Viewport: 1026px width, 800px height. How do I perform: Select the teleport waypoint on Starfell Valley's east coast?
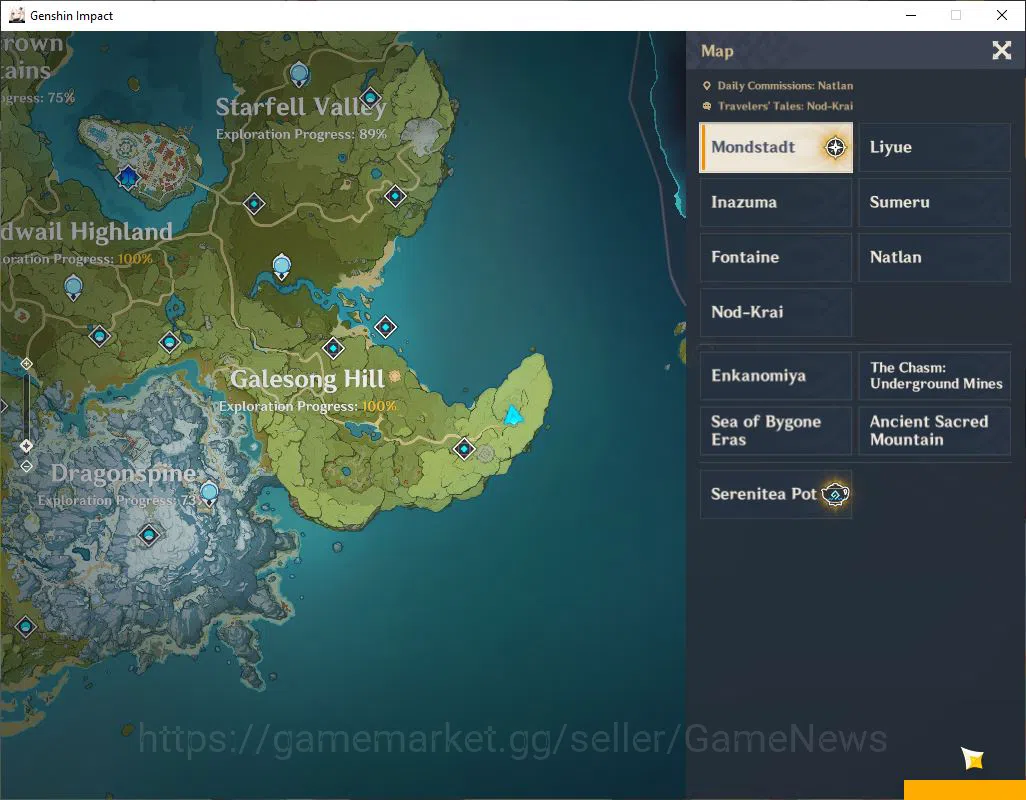coord(395,196)
